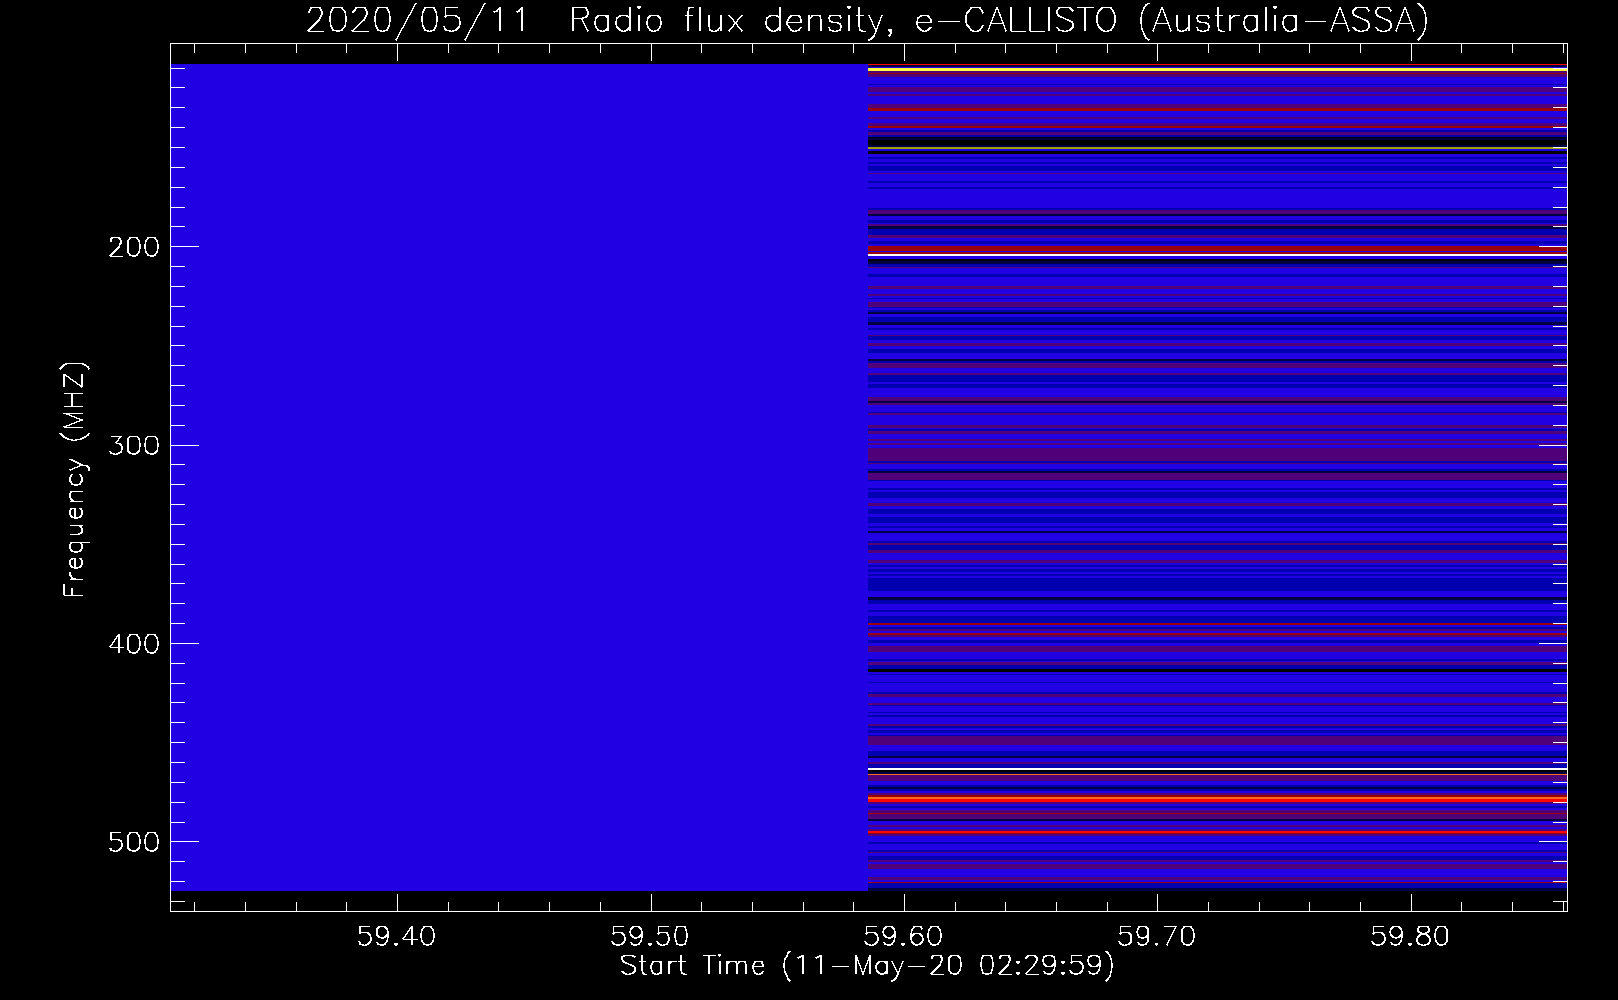Click the 'Start Time (11-May-20 02:29:59)' label
The height and width of the screenshot is (1000, 1618).
[867, 966]
